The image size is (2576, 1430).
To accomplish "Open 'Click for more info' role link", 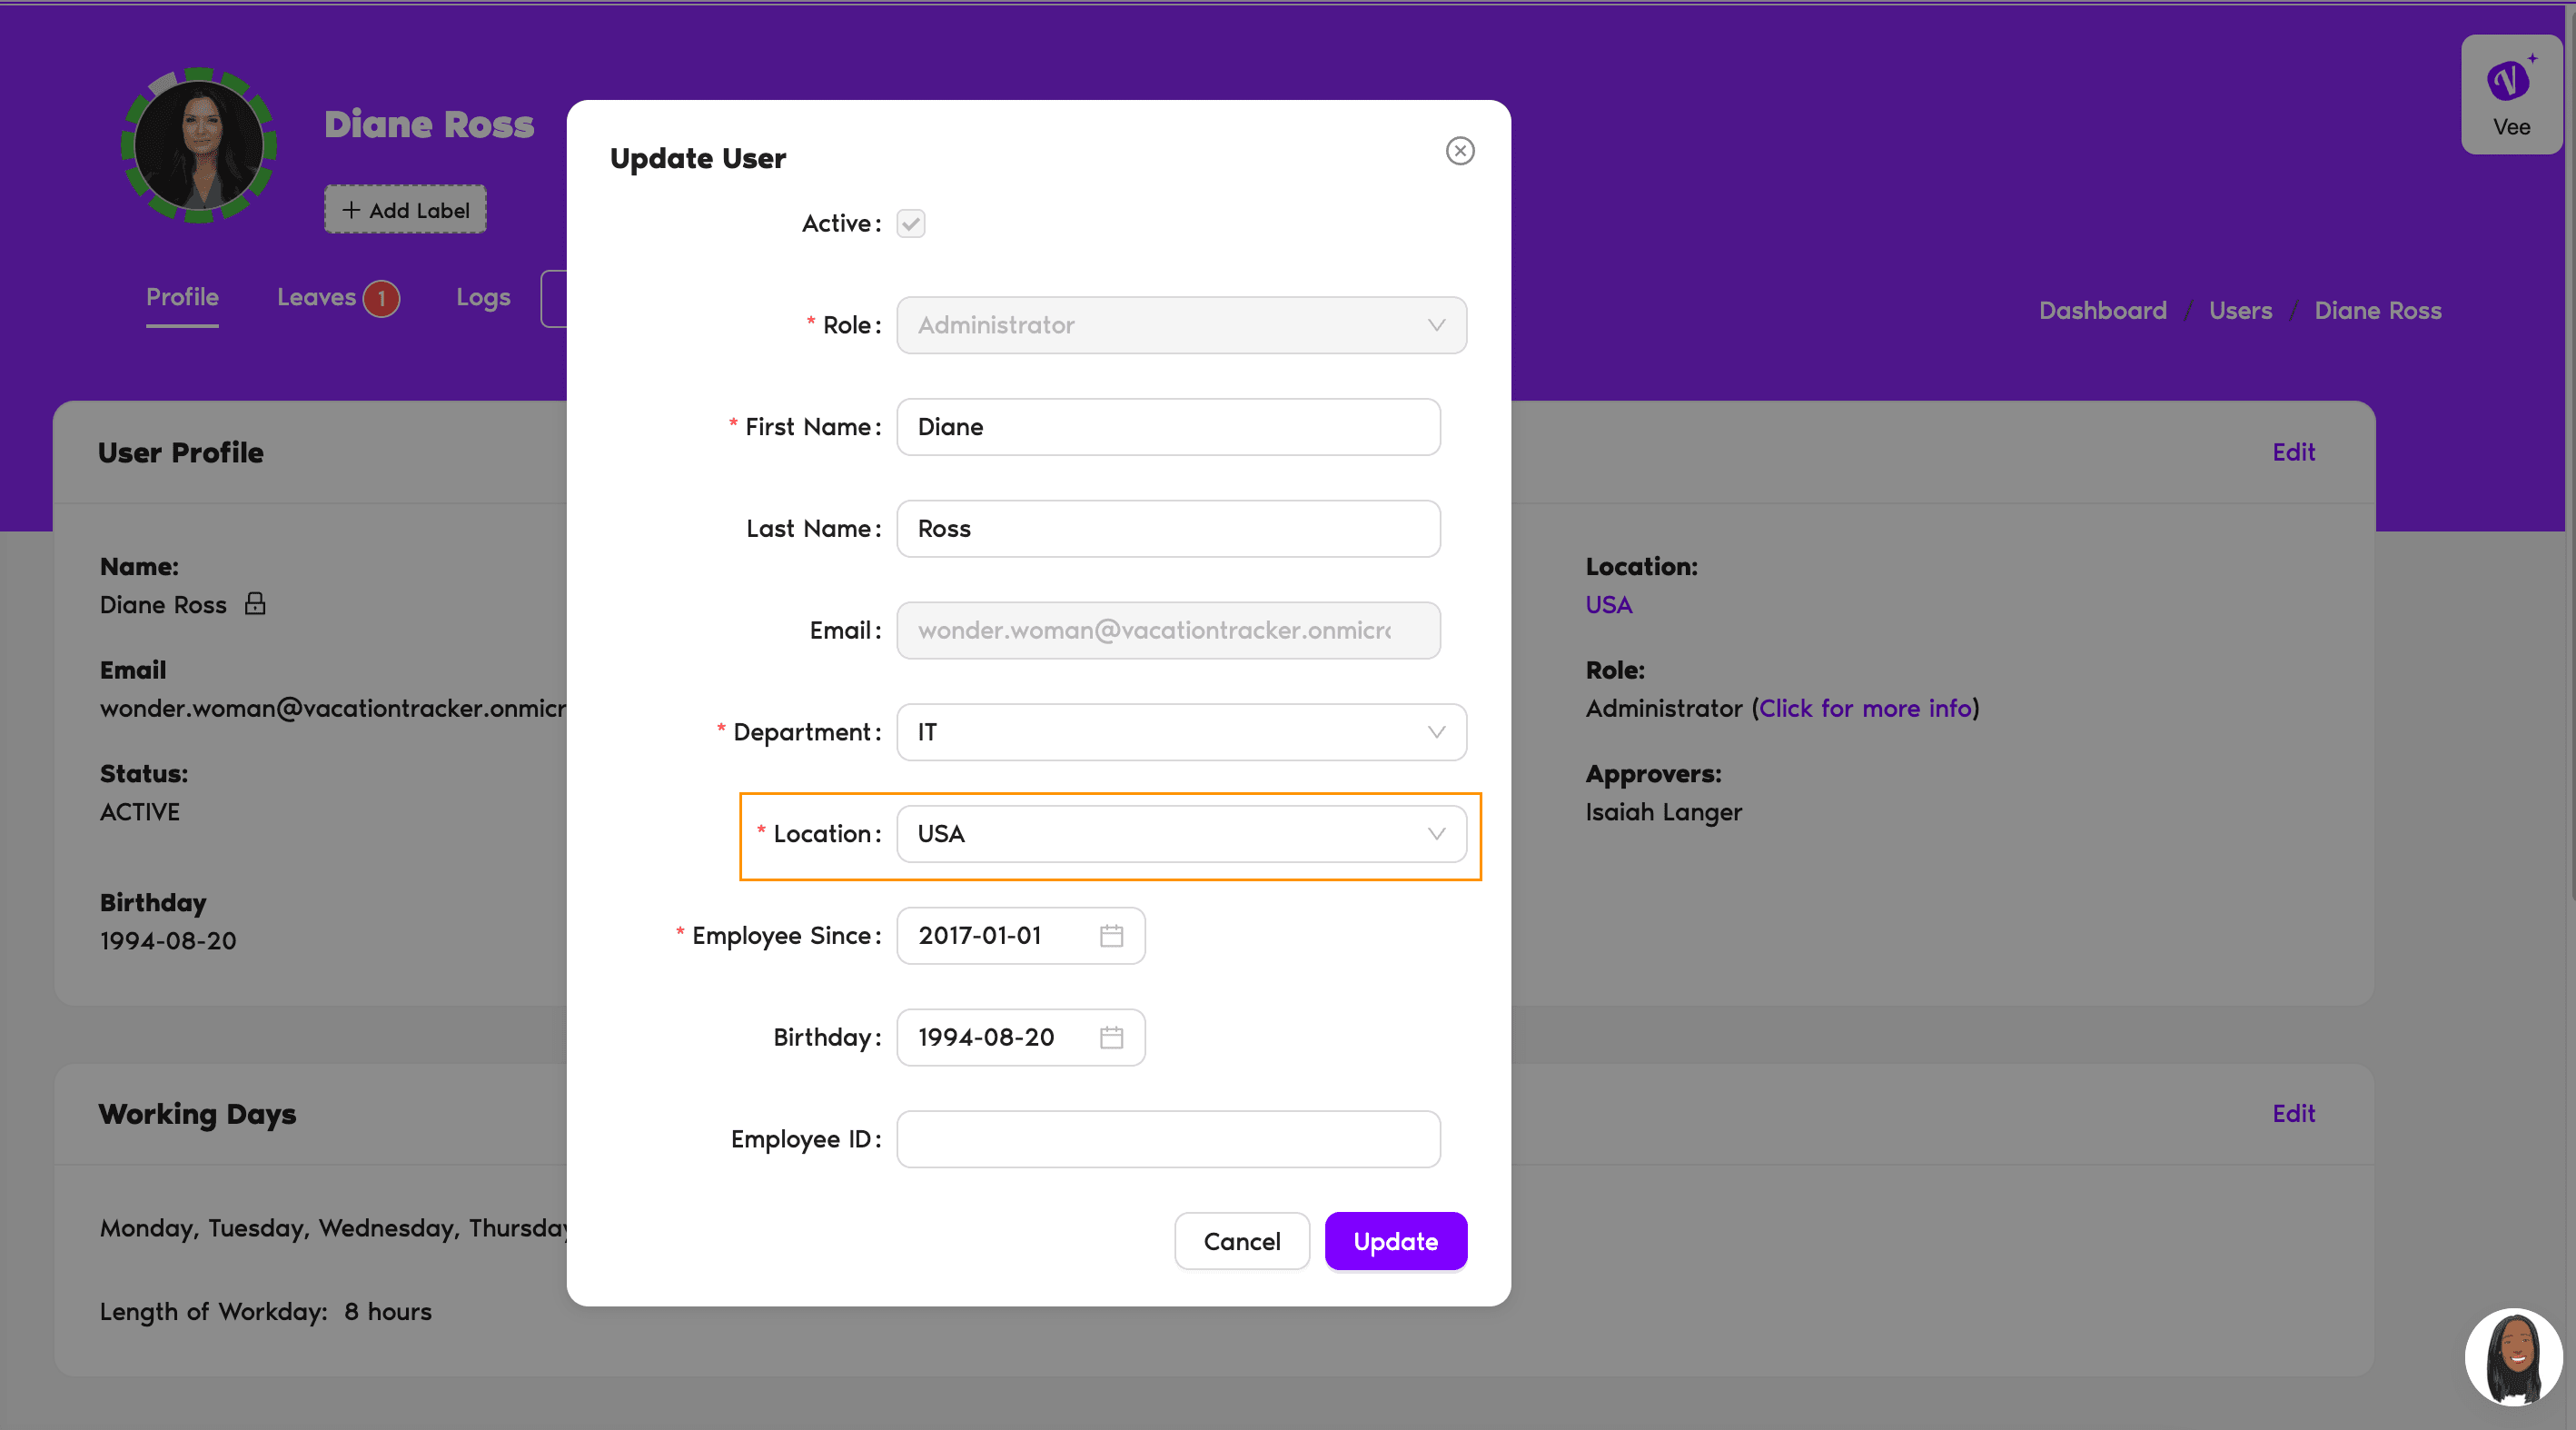I will click(1865, 709).
